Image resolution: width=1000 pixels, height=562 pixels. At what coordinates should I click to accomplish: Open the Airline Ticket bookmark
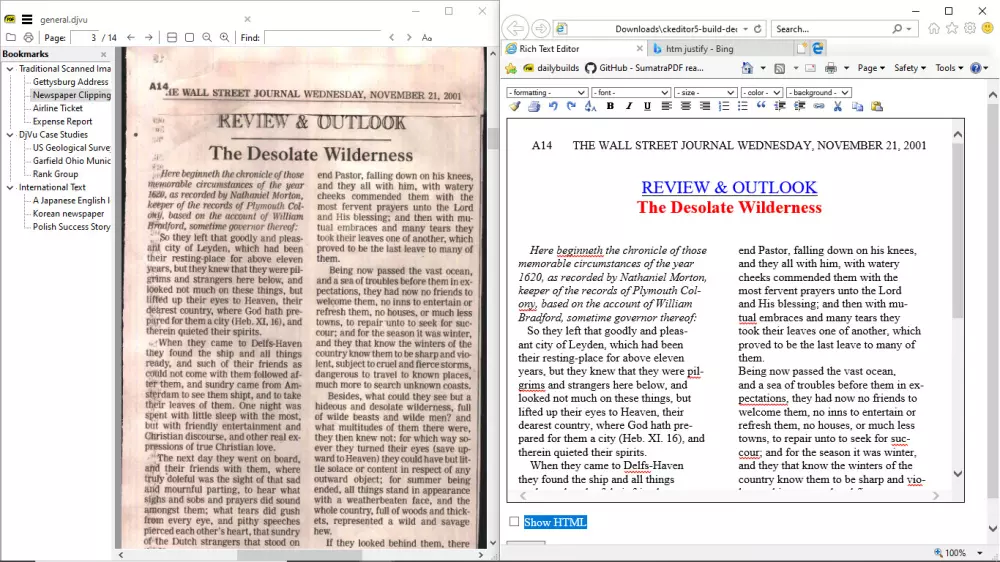pos(57,108)
